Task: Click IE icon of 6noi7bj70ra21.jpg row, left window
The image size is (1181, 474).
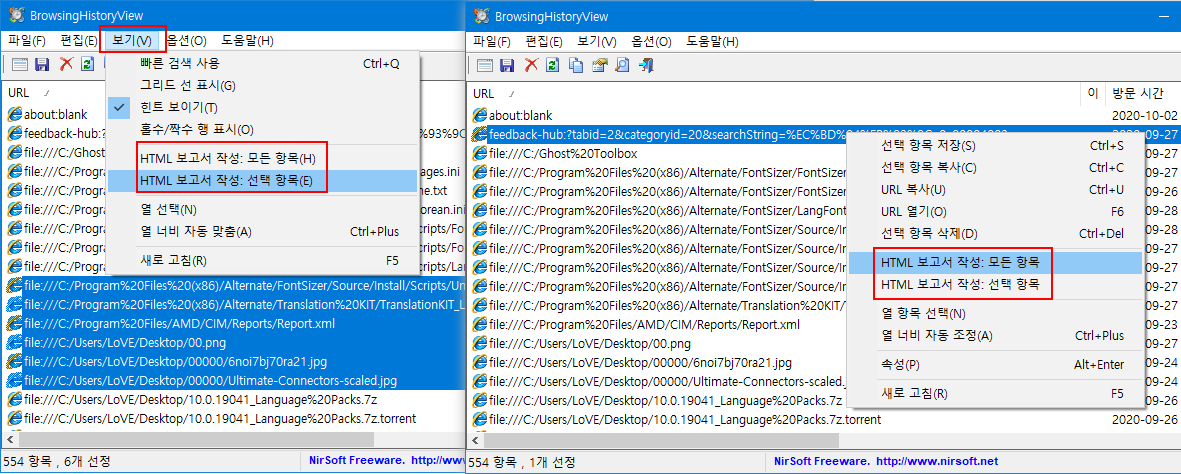Action: pyautogui.click(x=15, y=360)
